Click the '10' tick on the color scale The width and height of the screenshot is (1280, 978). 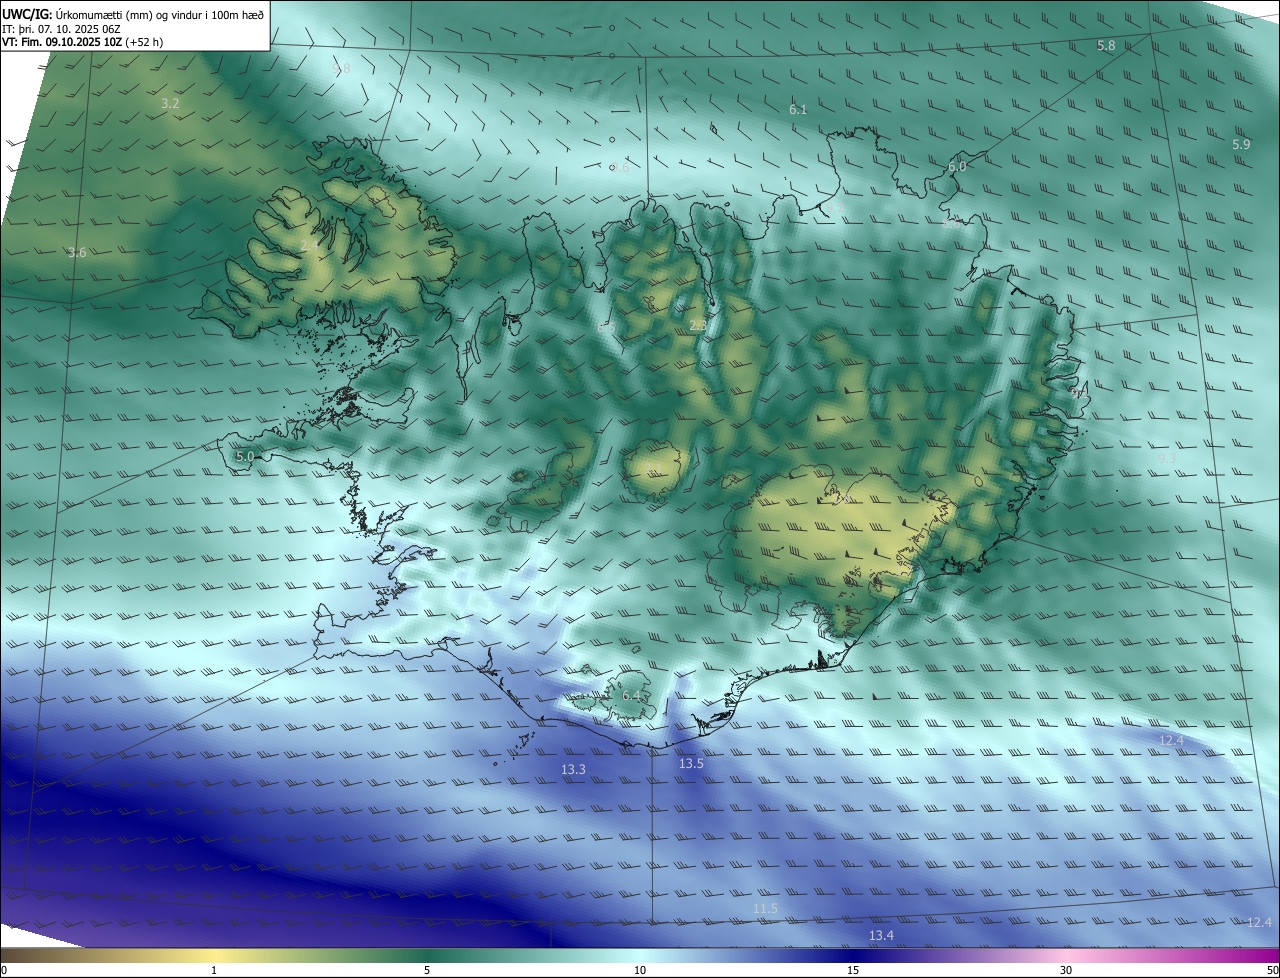click(640, 970)
